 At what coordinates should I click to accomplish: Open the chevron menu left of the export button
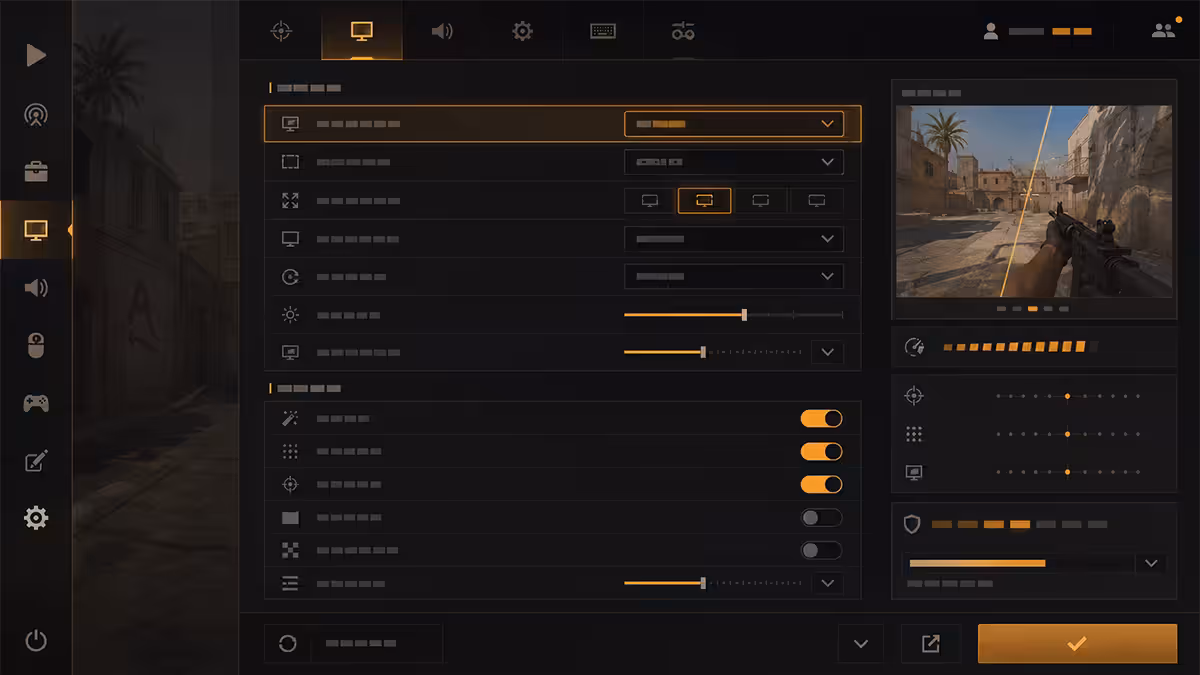coord(861,644)
